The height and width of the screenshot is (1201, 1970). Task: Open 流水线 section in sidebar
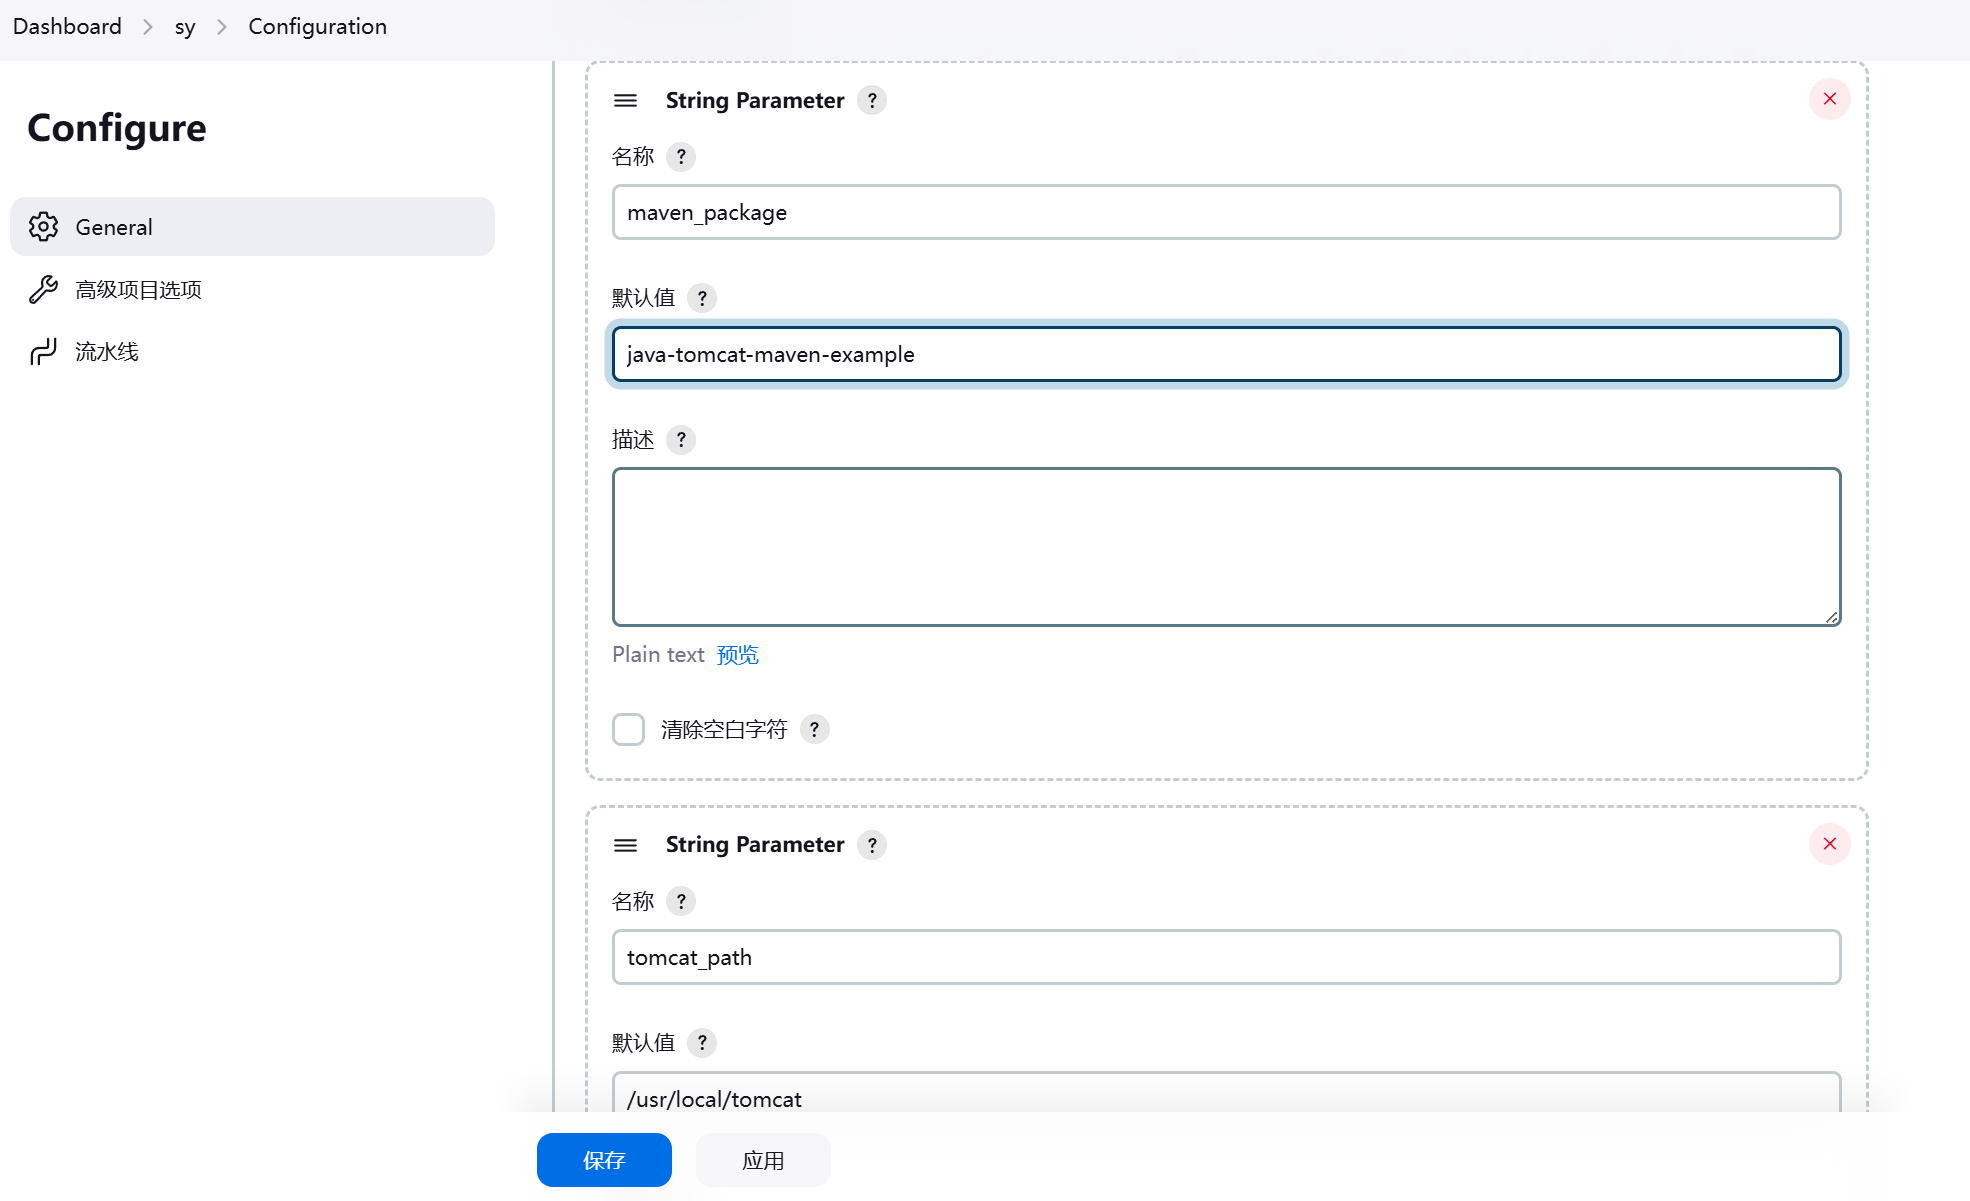tap(106, 352)
